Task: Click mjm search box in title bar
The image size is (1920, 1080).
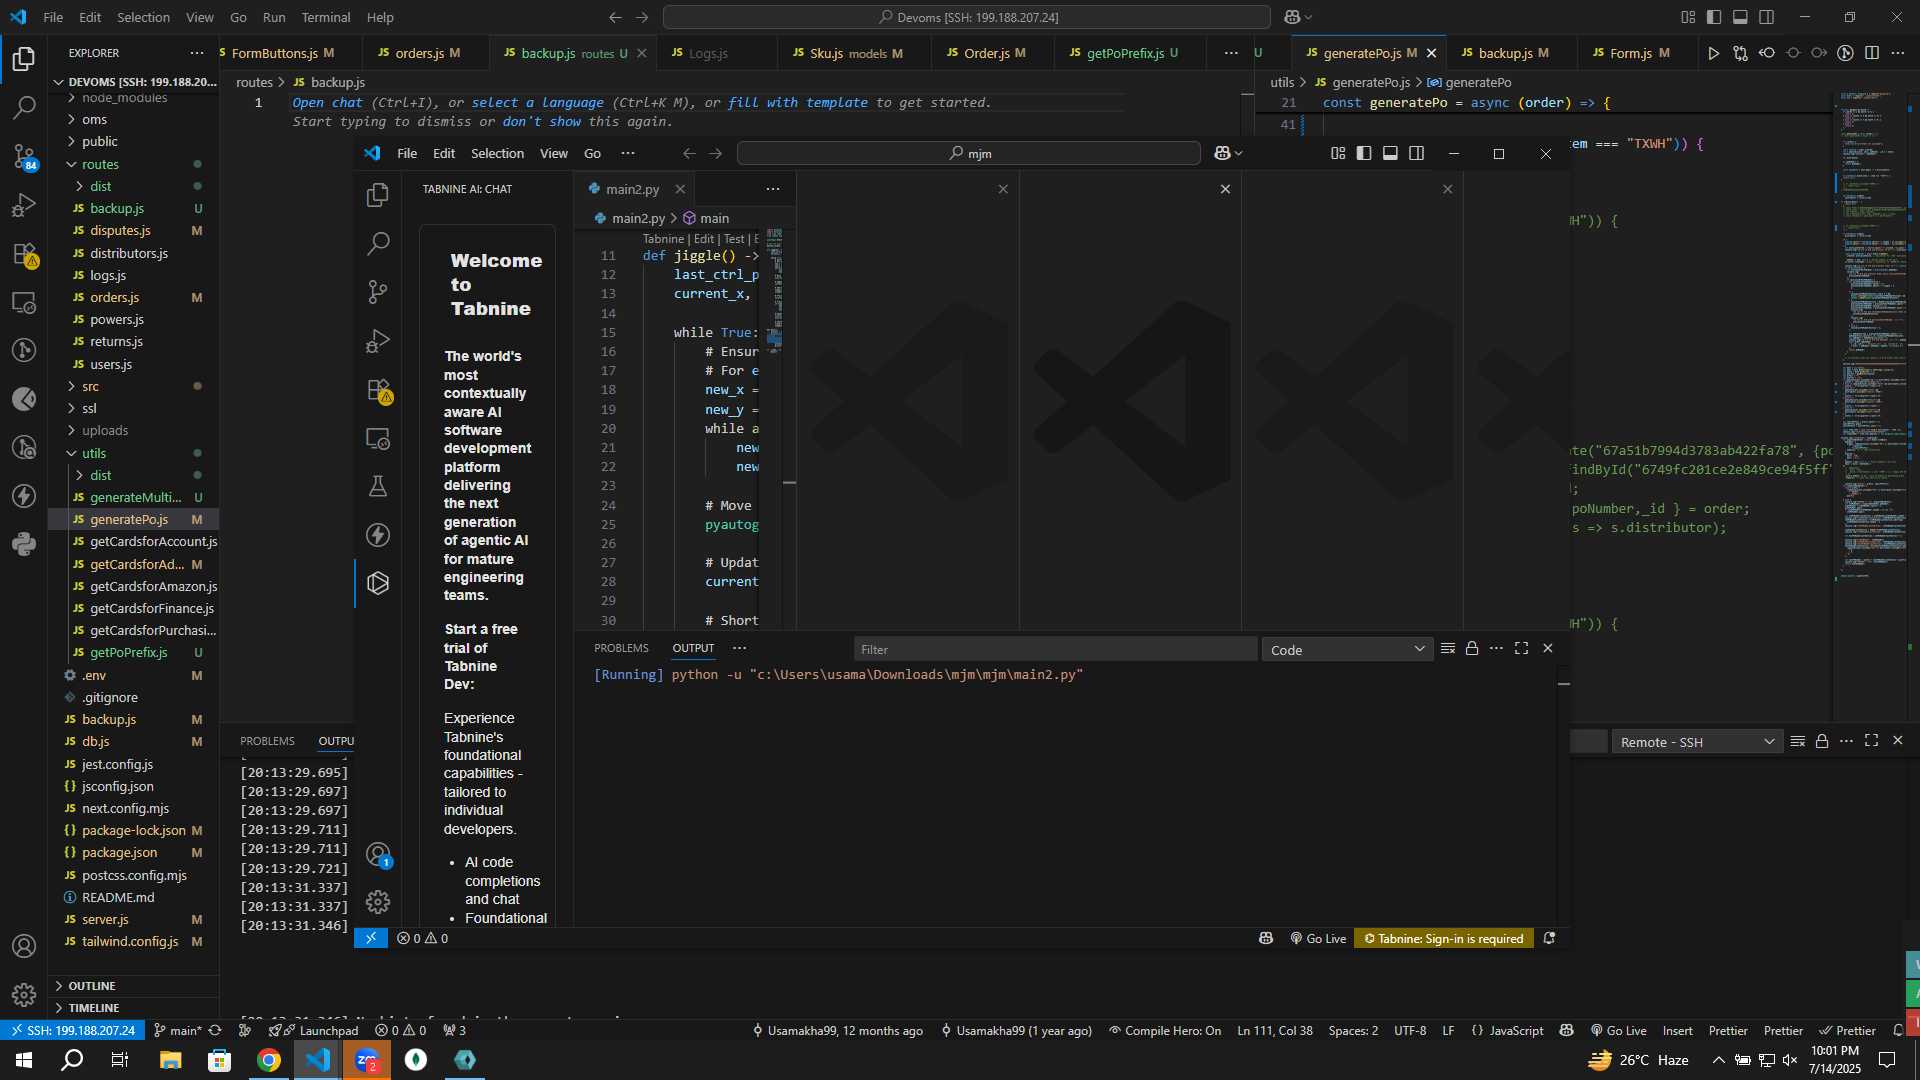Action: (x=968, y=153)
